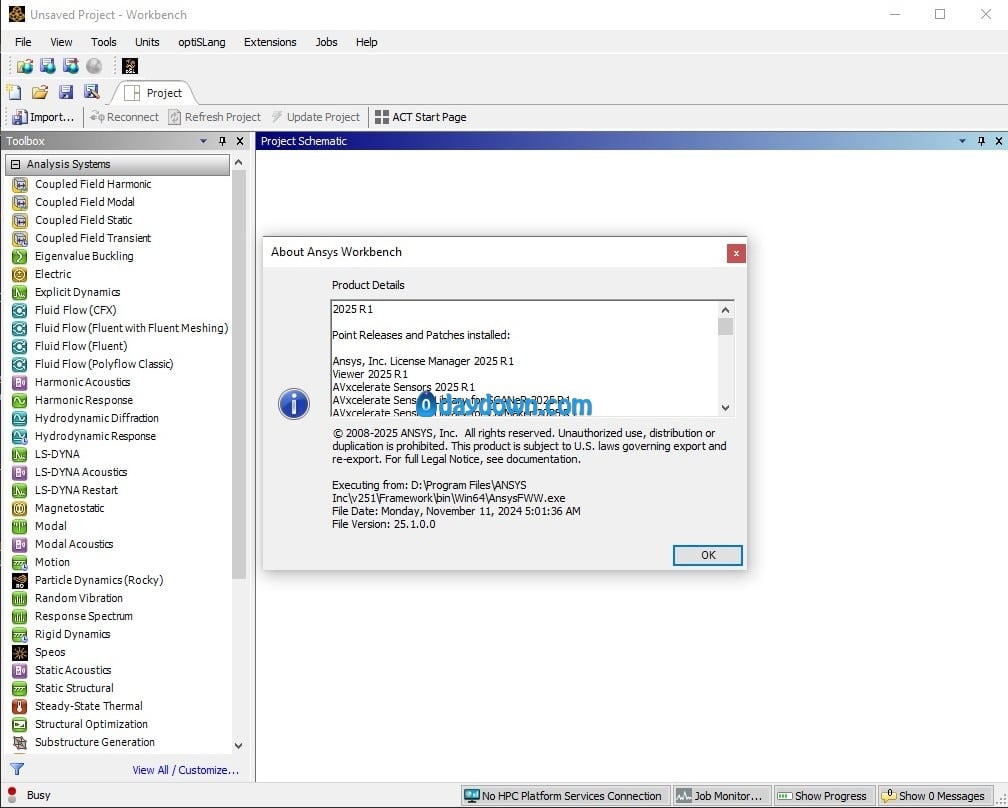Click the Product Details scroll down arrow
This screenshot has width=1008, height=808.
[x=725, y=408]
